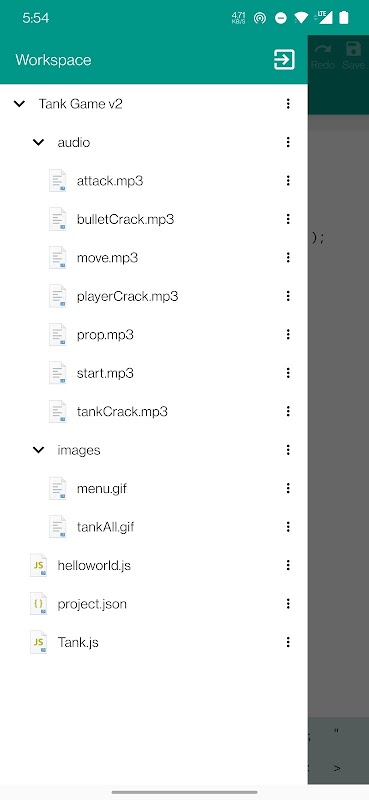The height and width of the screenshot is (800, 369).
Task: Collapse the audio folder
Action: (x=38, y=142)
